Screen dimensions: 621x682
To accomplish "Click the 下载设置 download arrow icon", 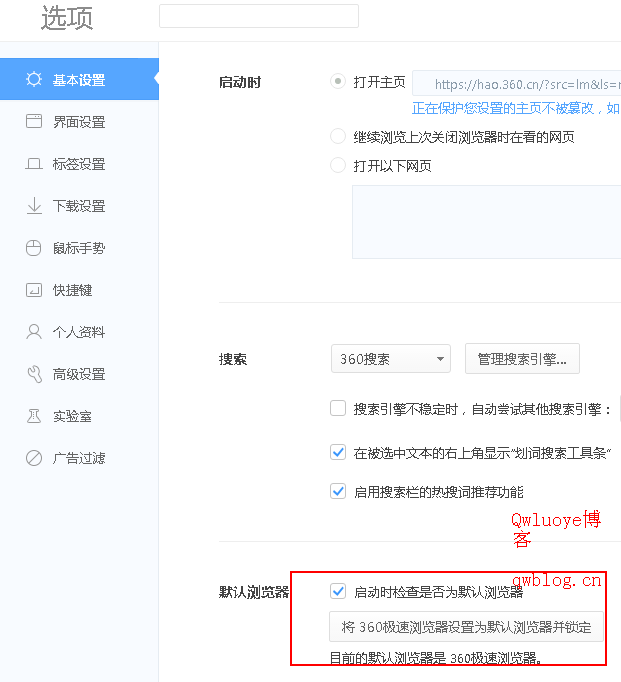I will (34, 206).
